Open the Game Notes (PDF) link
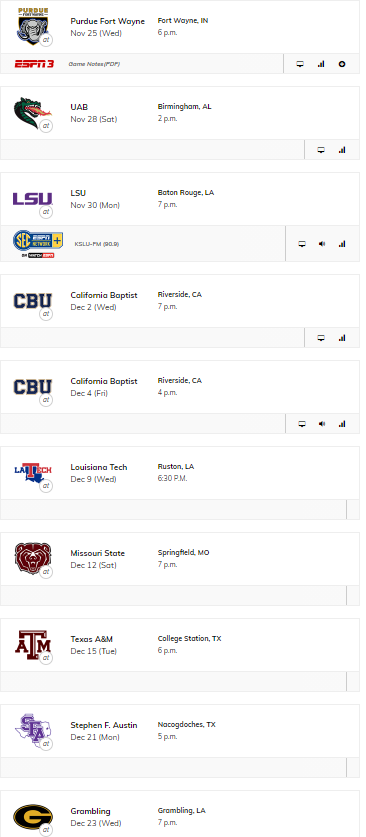Viewport: 366px width, 837px height. point(94,64)
